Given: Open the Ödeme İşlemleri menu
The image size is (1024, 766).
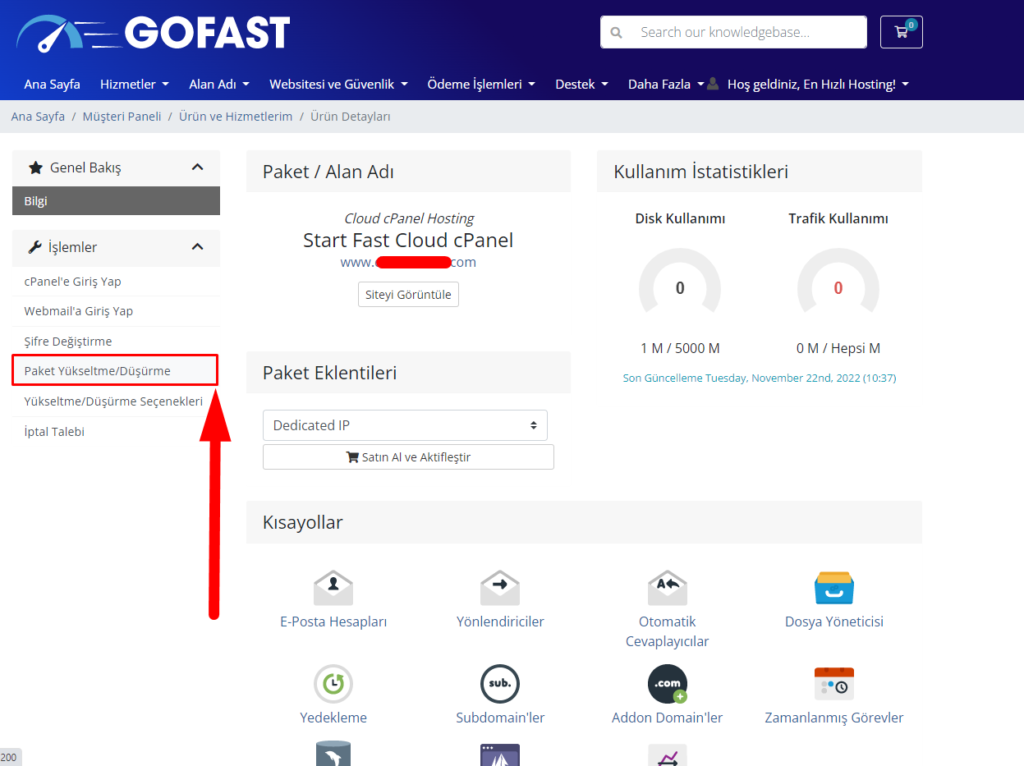Looking at the screenshot, I should point(481,85).
